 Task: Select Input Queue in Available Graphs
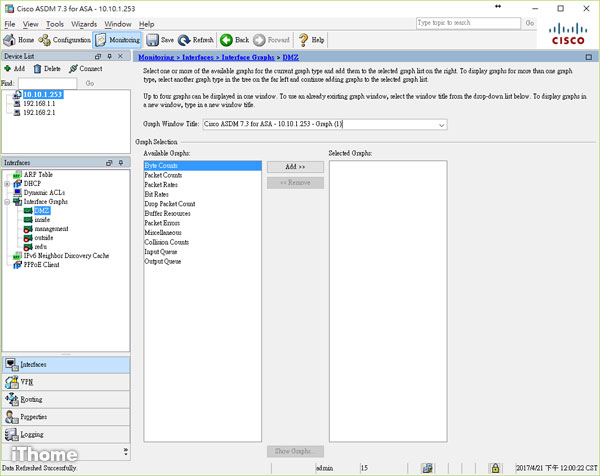pyautogui.click(x=202, y=252)
